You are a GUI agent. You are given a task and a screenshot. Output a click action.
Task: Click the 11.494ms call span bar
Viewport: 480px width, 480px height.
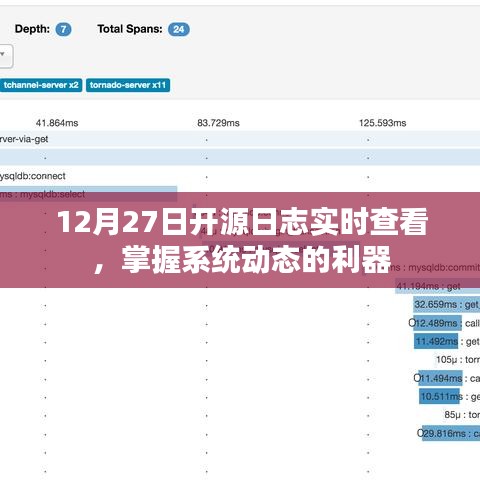click(x=441, y=378)
